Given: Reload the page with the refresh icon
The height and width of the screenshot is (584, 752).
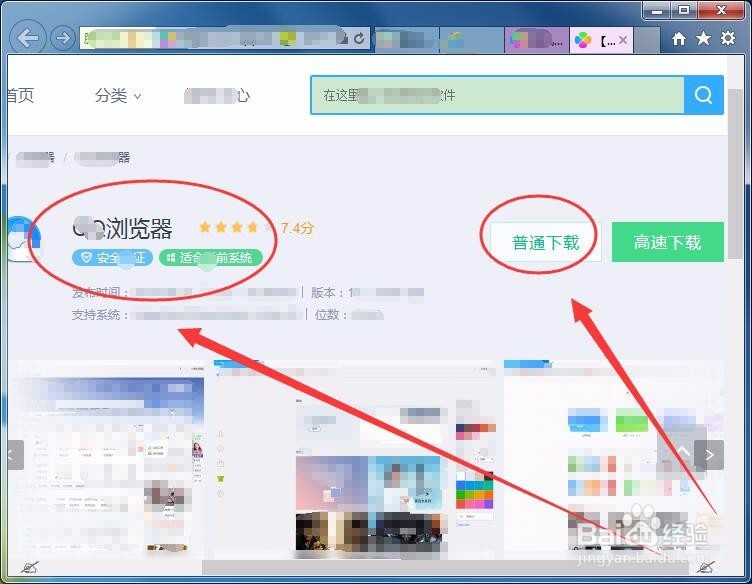Looking at the screenshot, I should [x=359, y=38].
